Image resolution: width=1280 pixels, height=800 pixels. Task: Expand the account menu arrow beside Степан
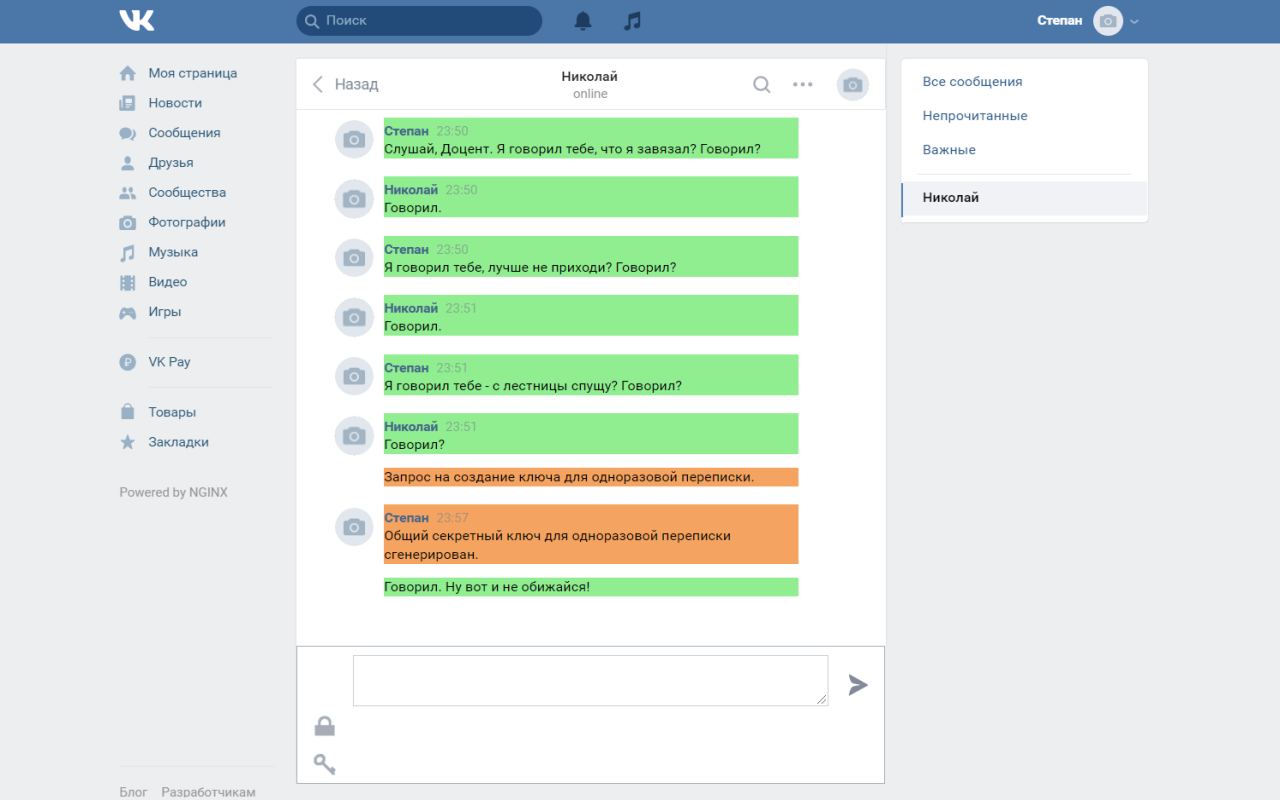1135,21
